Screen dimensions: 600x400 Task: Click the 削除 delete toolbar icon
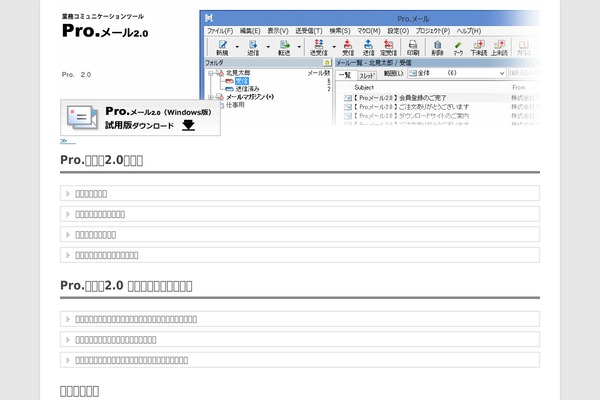pos(438,48)
